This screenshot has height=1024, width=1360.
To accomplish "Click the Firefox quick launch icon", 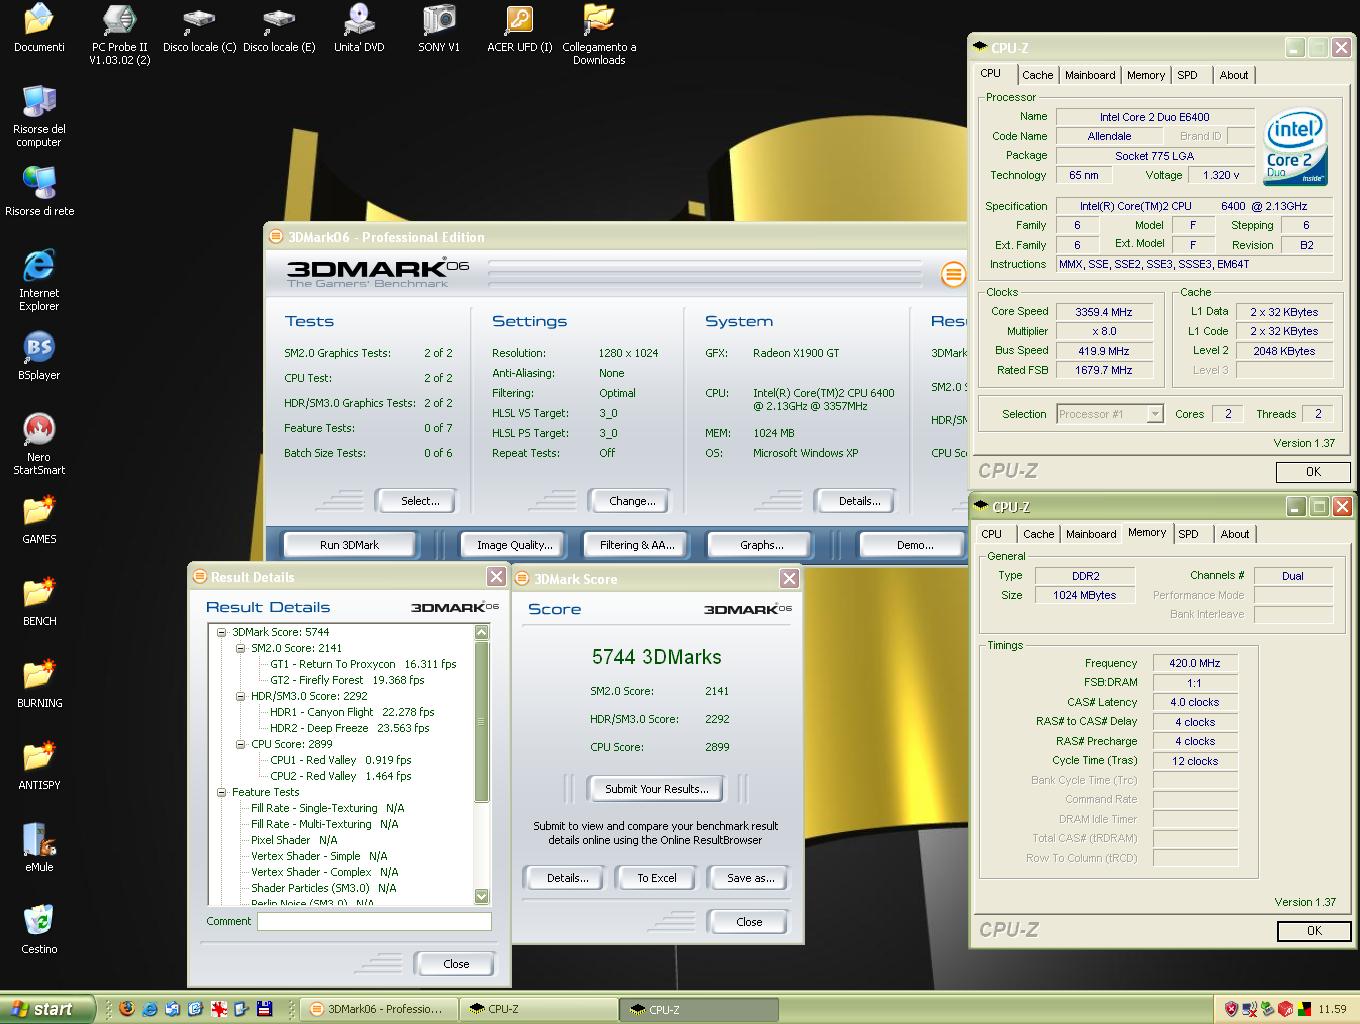I will pos(127,1009).
